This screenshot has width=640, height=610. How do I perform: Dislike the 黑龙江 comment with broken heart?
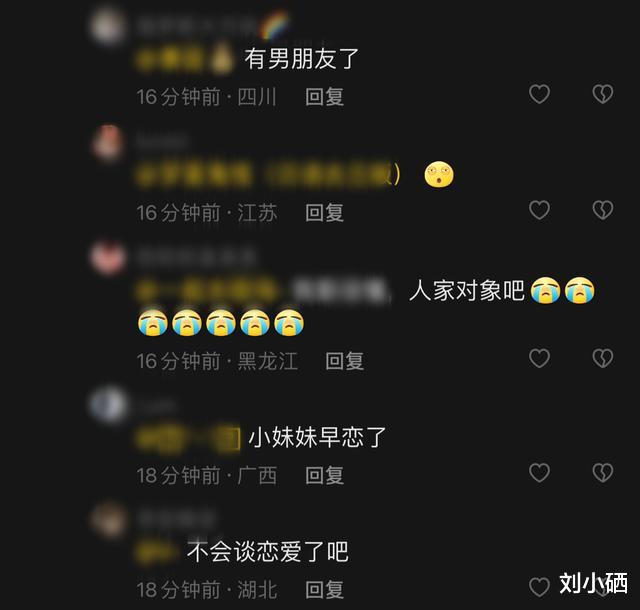click(x=602, y=358)
